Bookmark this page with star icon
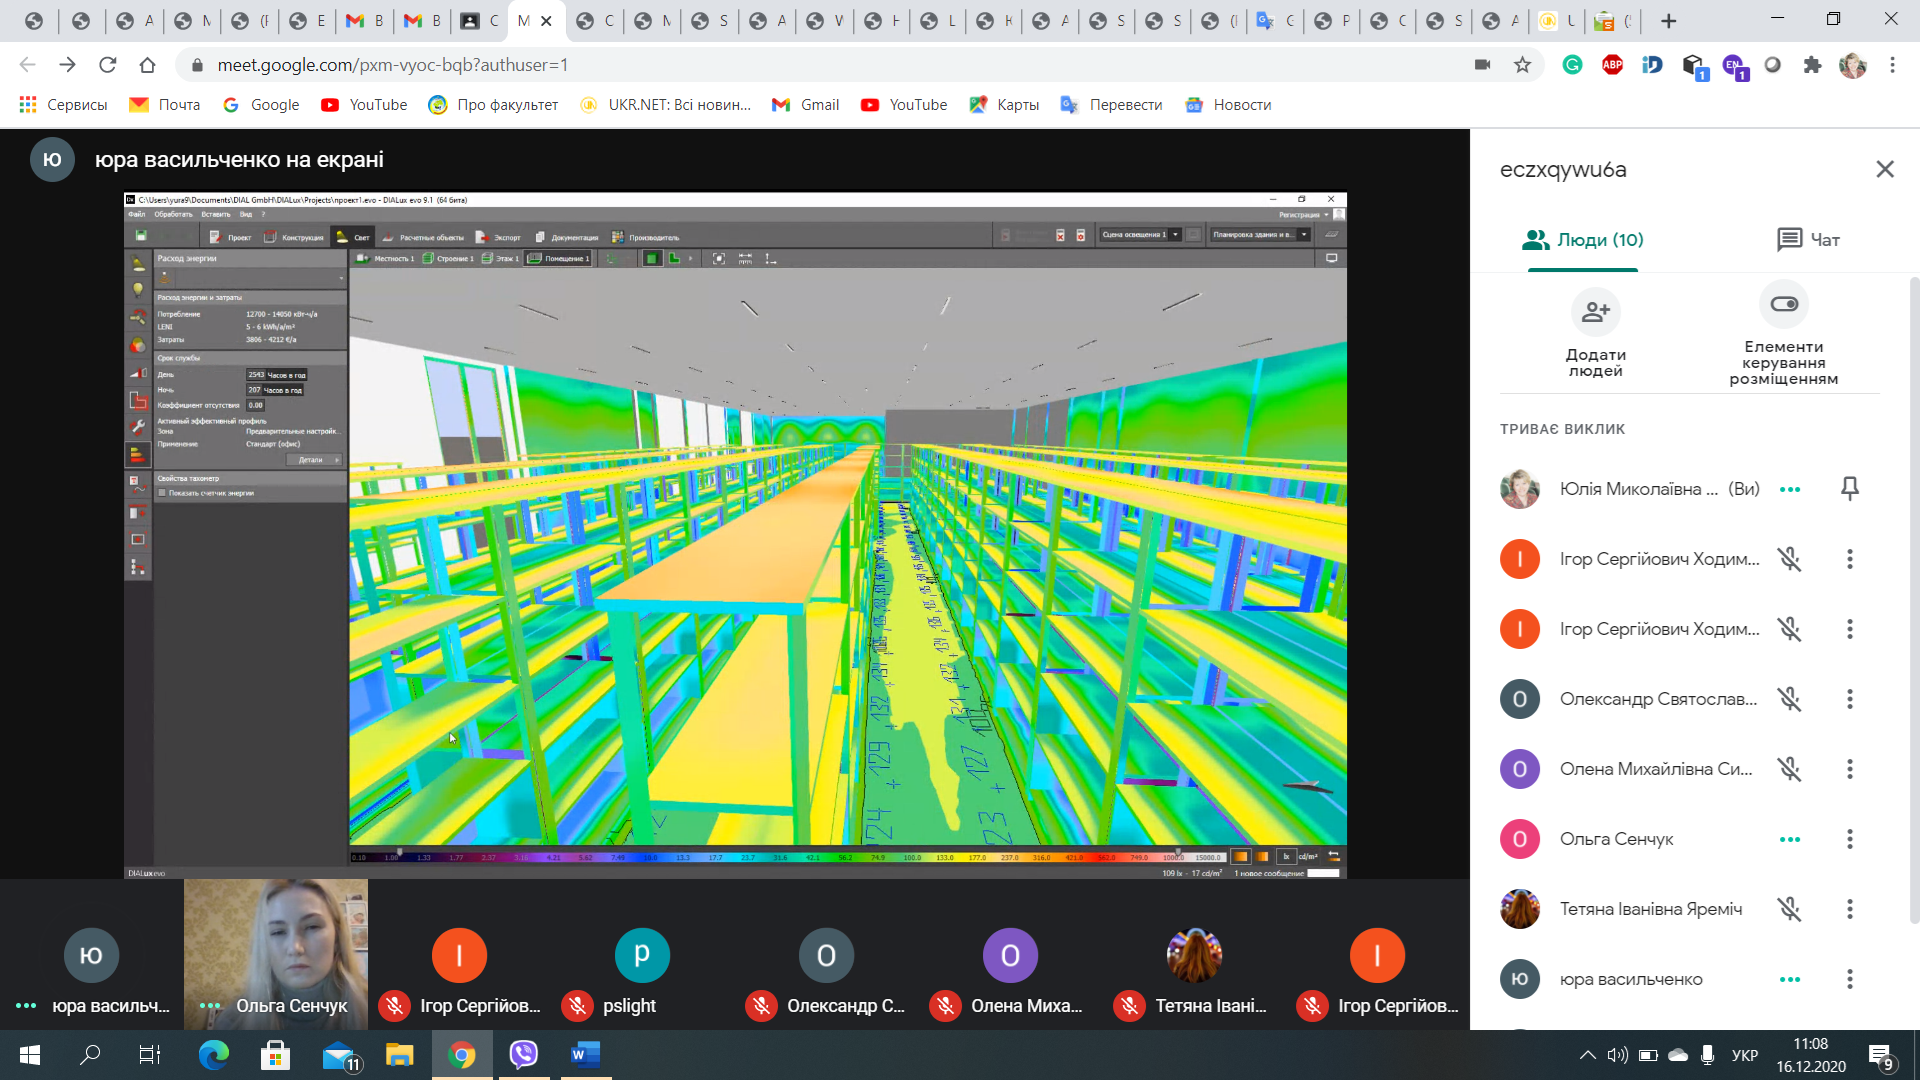The width and height of the screenshot is (1920, 1080). pyautogui.click(x=1522, y=65)
